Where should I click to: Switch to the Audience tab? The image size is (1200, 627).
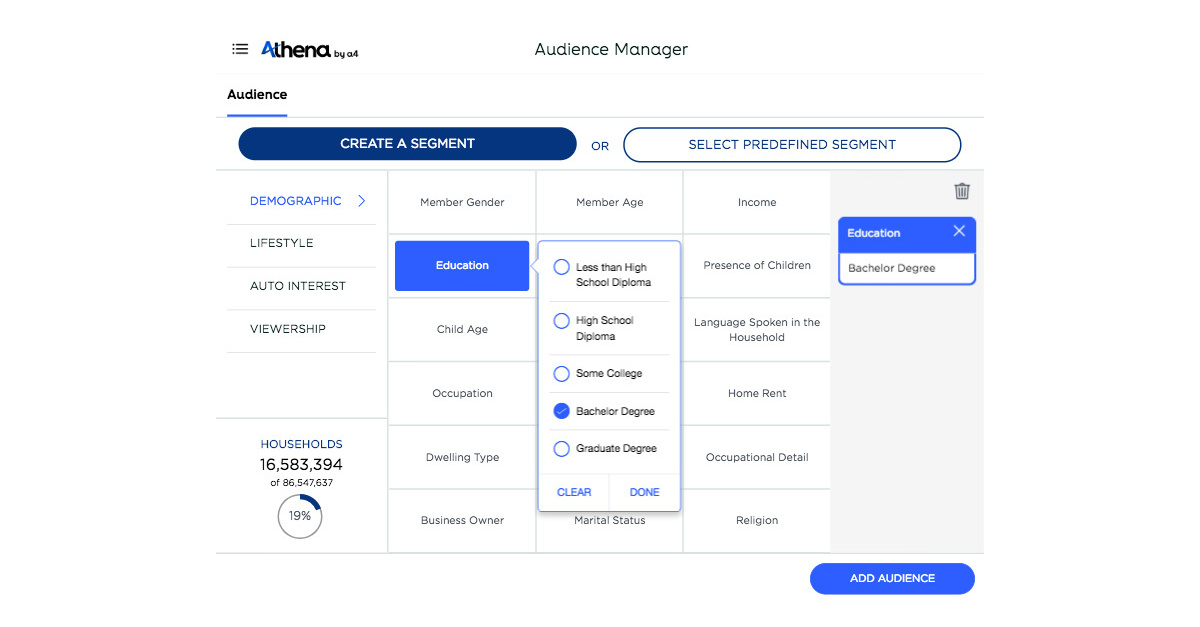pyautogui.click(x=256, y=94)
